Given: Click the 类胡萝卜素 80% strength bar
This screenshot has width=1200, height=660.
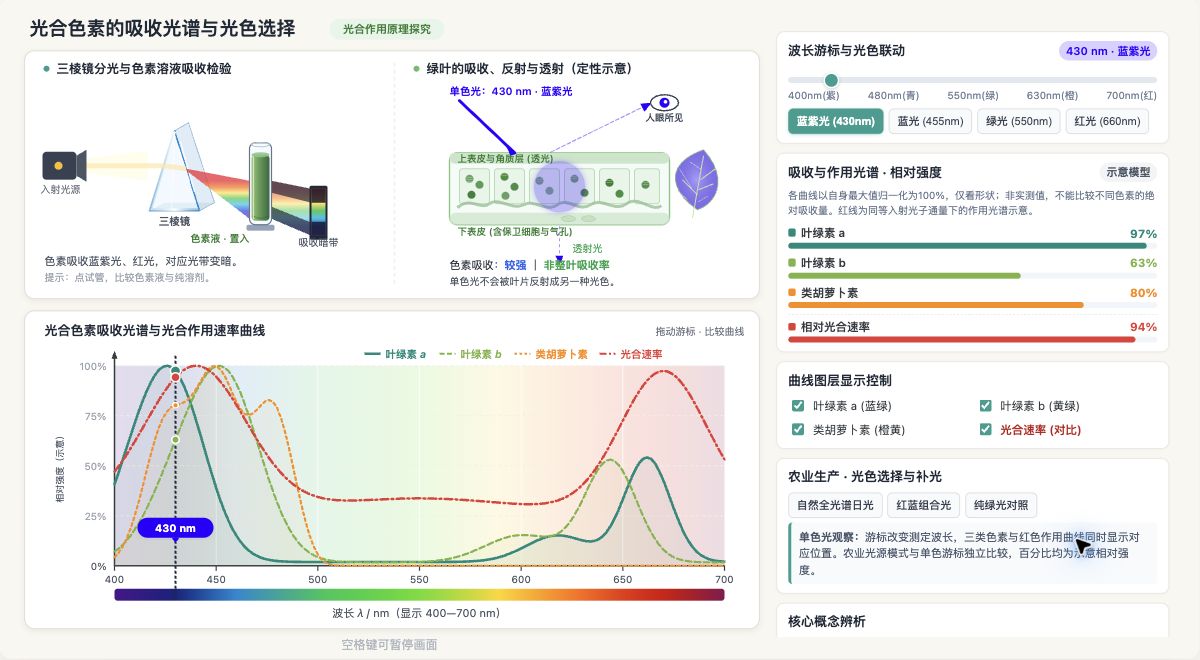Looking at the screenshot, I should coord(972,305).
